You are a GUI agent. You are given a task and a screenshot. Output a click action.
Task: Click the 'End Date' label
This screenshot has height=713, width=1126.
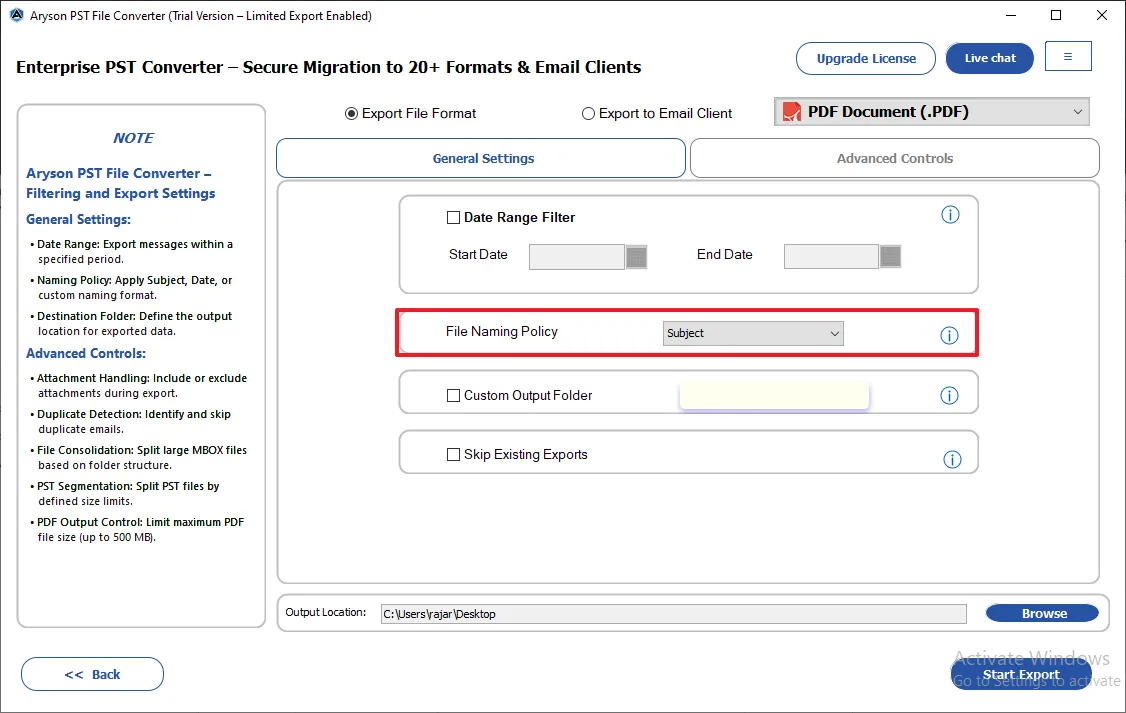[724, 255]
